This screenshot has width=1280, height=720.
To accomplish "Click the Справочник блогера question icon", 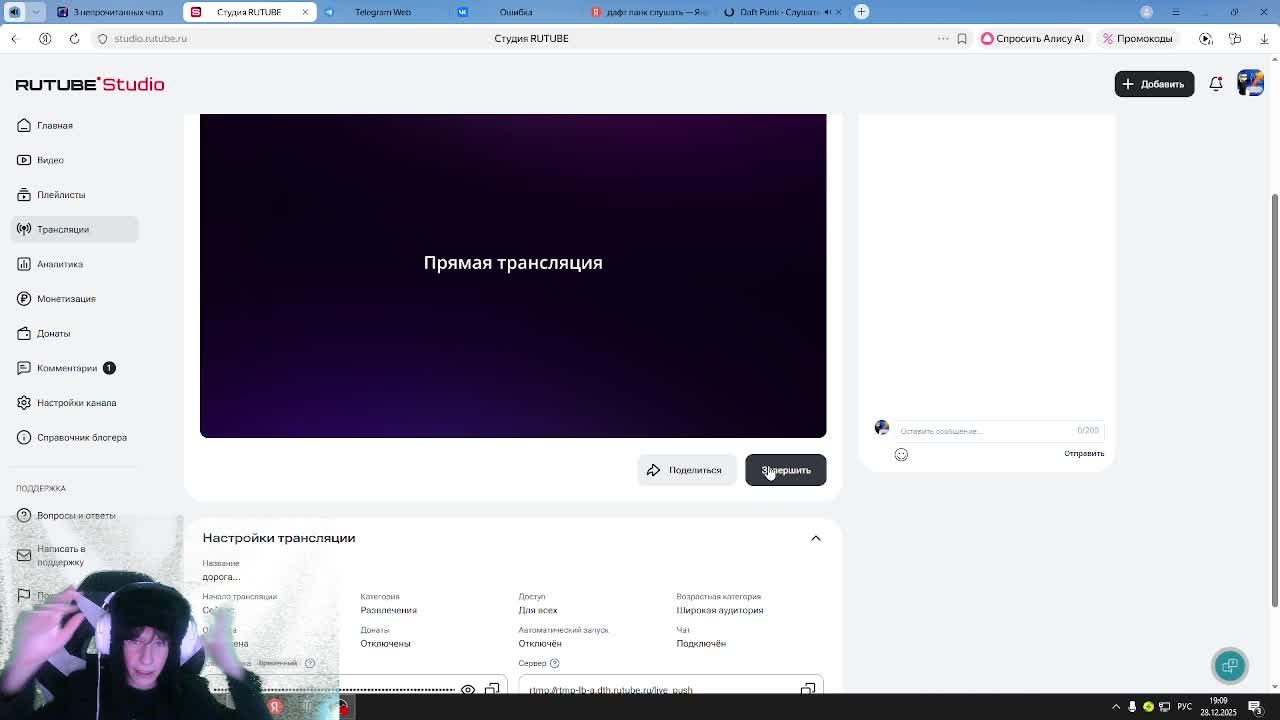I will (x=24, y=437).
